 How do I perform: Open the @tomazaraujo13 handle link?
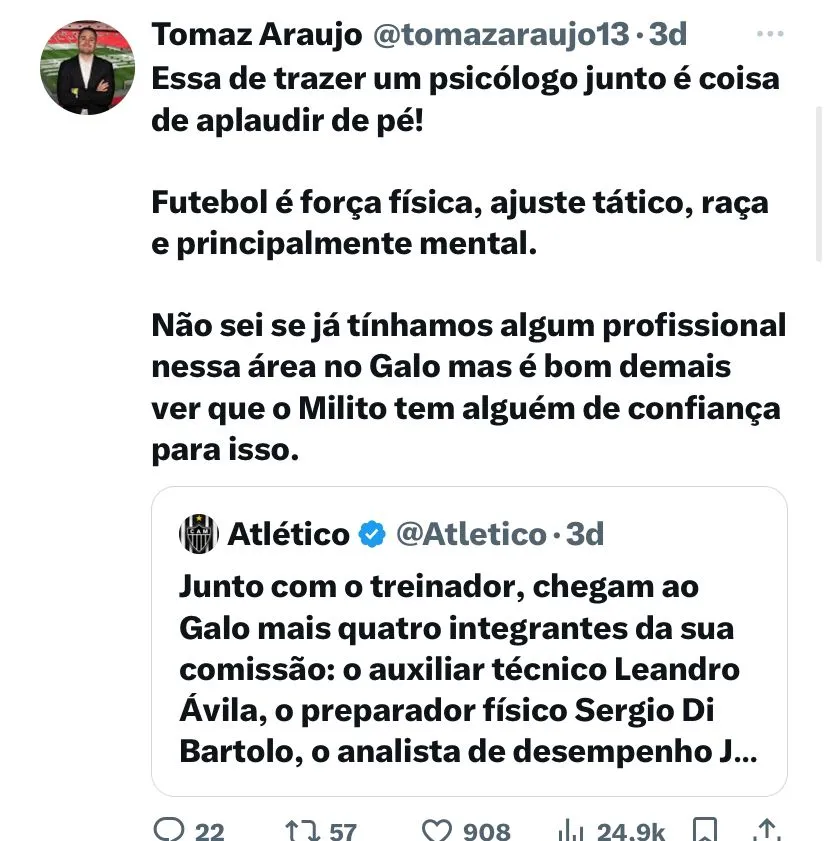(502, 35)
